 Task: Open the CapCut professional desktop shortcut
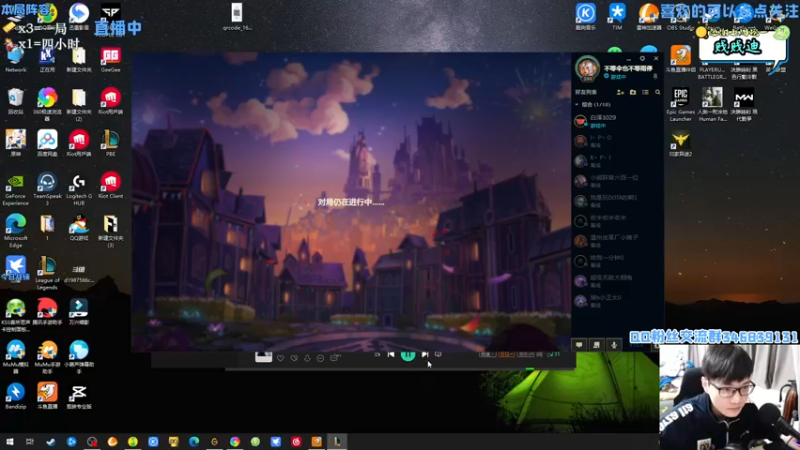[79, 396]
